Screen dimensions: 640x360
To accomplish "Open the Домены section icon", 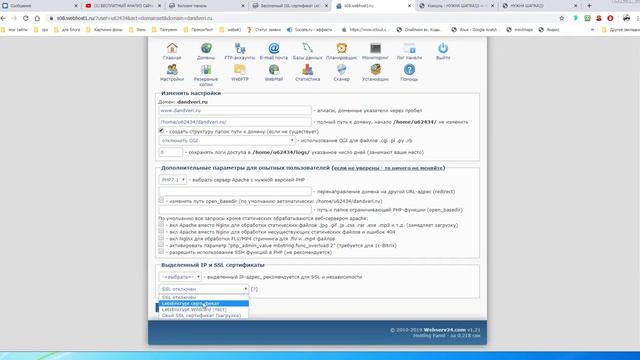I will point(206,48).
